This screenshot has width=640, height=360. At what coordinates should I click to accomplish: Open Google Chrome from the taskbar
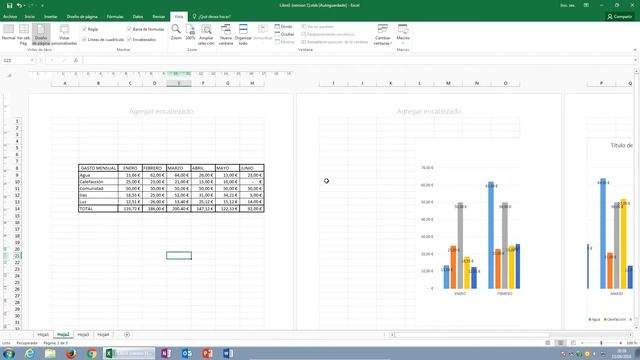[x=91, y=353]
